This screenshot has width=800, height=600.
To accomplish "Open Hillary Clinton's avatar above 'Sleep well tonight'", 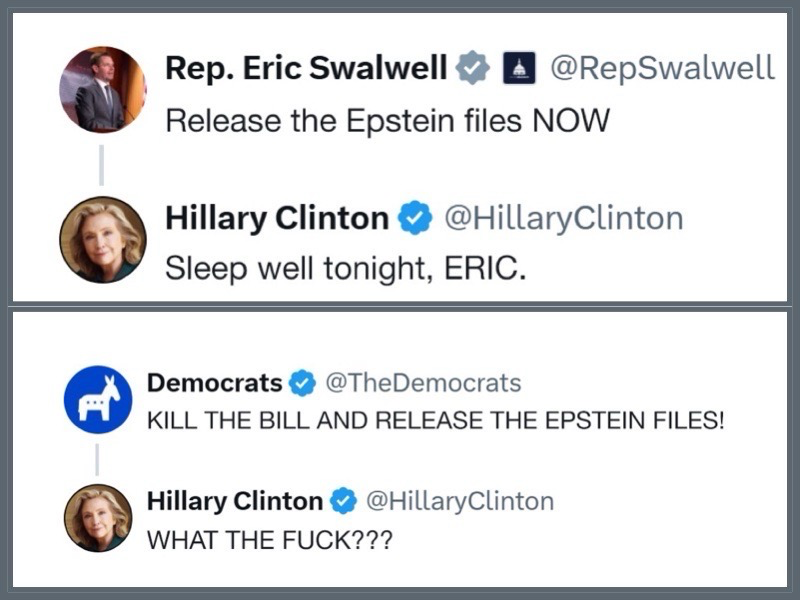I will (103, 239).
